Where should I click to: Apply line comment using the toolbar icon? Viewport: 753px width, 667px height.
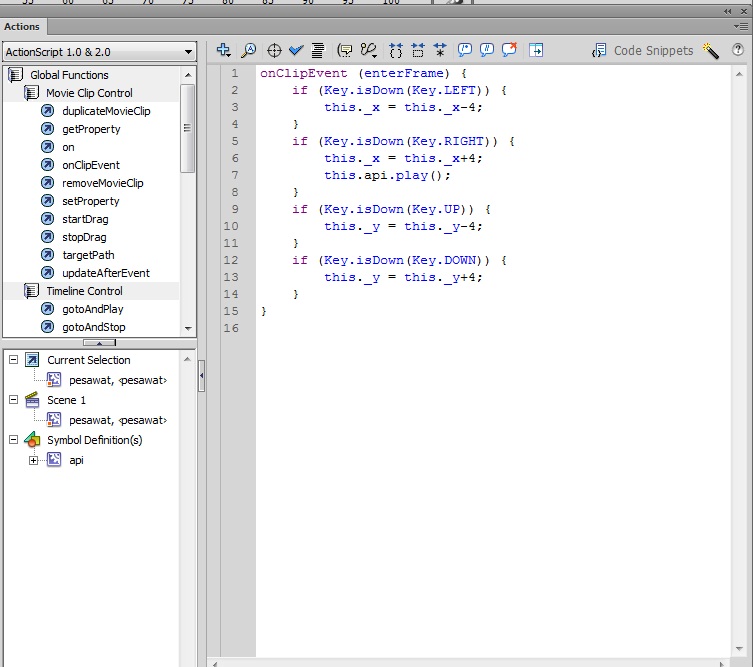(x=486, y=50)
